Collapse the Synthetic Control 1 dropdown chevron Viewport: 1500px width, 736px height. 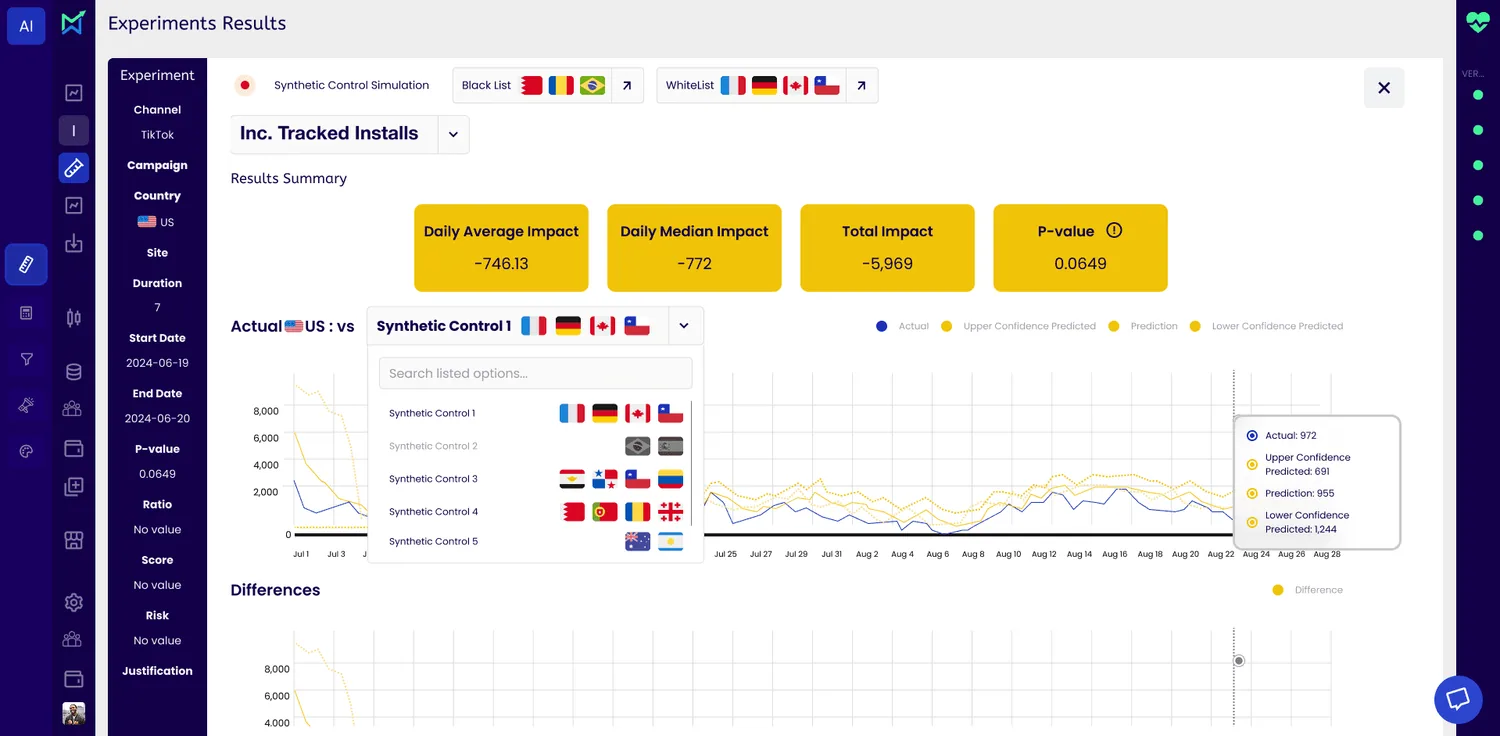pyautogui.click(x=684, y=326)
